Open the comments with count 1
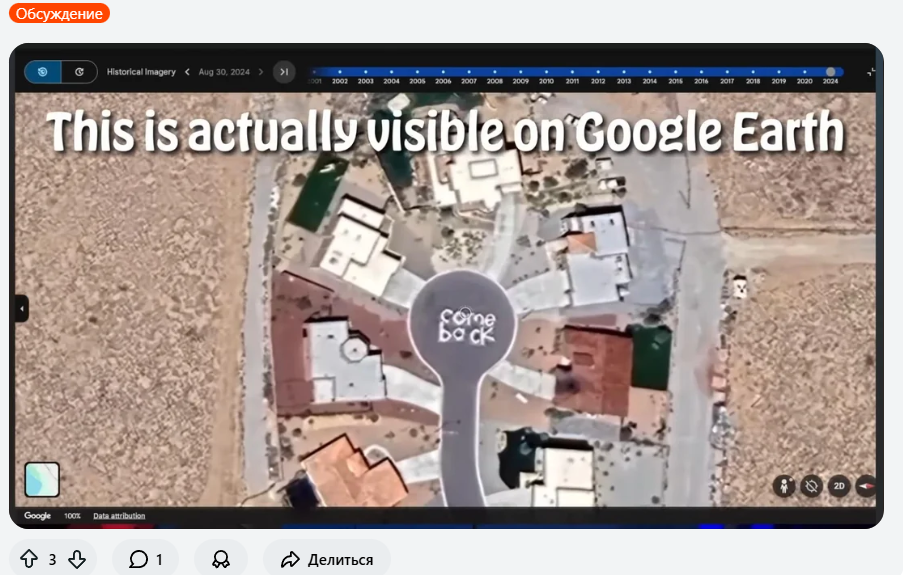The height and width of the screenshot is (575, 903). (146, 559)
